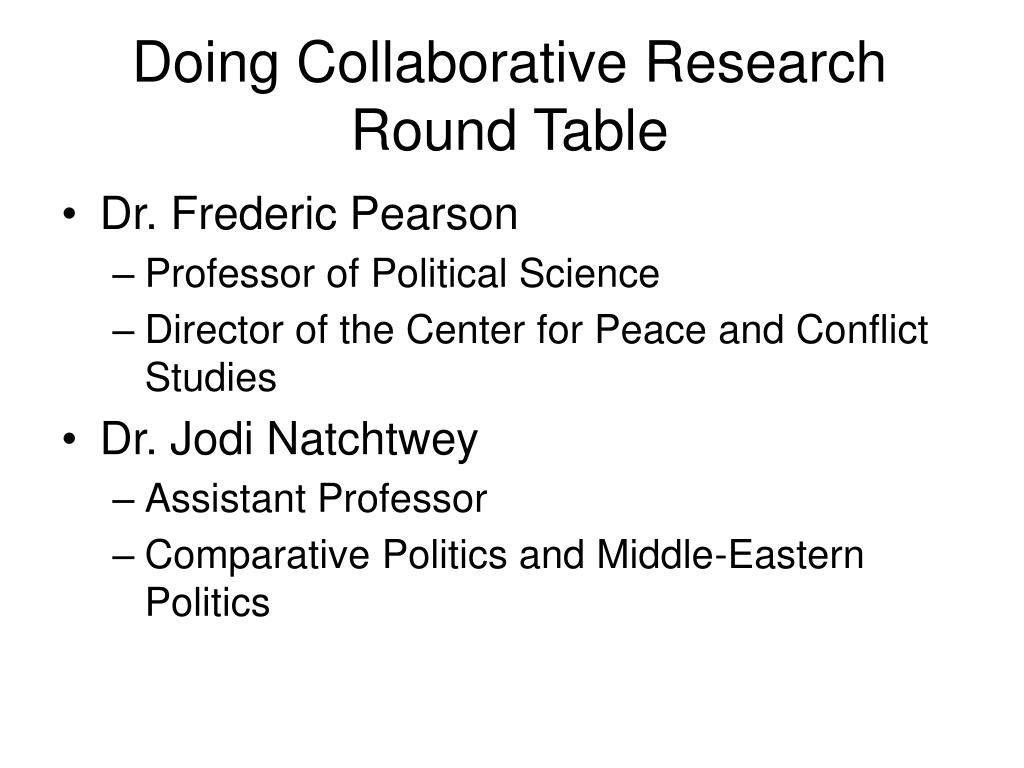Screen dimensions: 1024x768
Task: Click 'Director of the Center for Peace' line
Action: point(536,329)
